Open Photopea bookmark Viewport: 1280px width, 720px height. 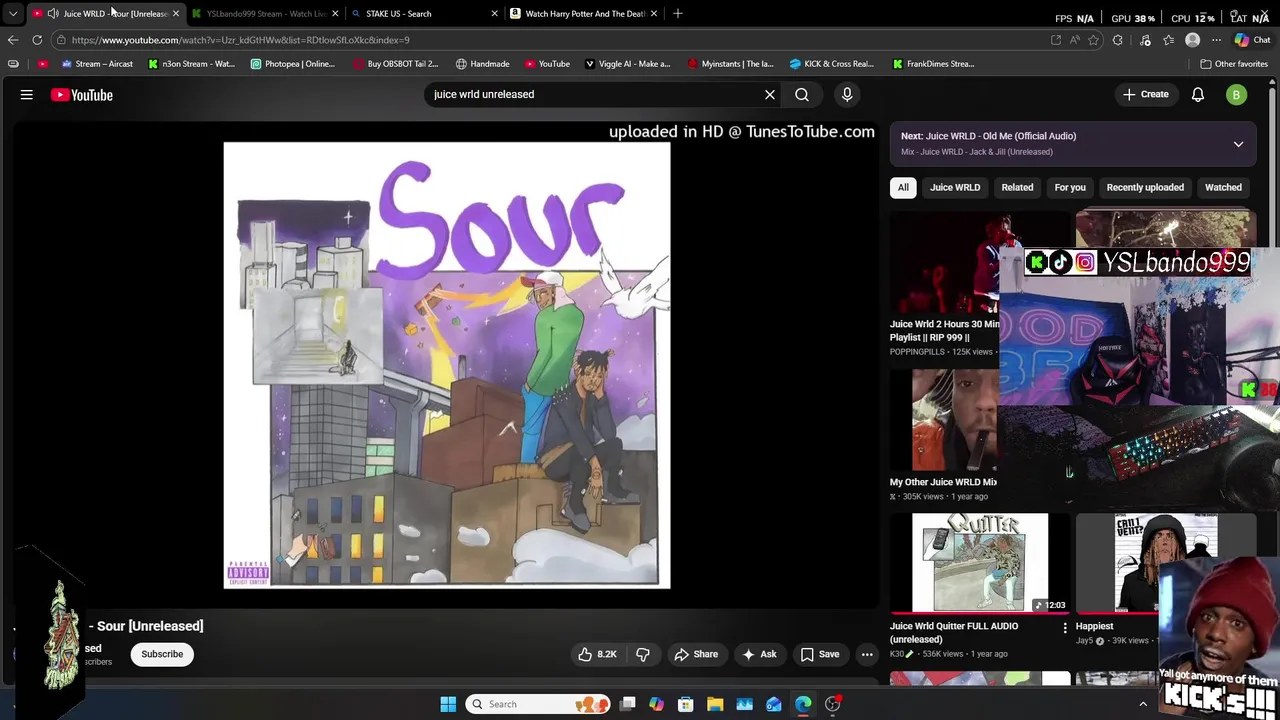(x=292, y=64)
